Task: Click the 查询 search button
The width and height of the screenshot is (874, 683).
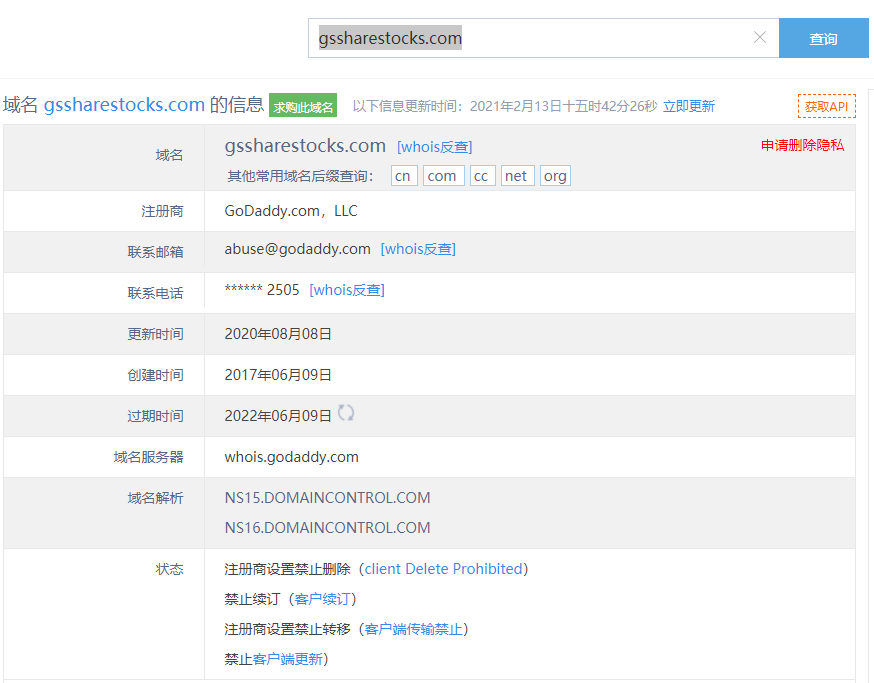Action: point(823,39)
